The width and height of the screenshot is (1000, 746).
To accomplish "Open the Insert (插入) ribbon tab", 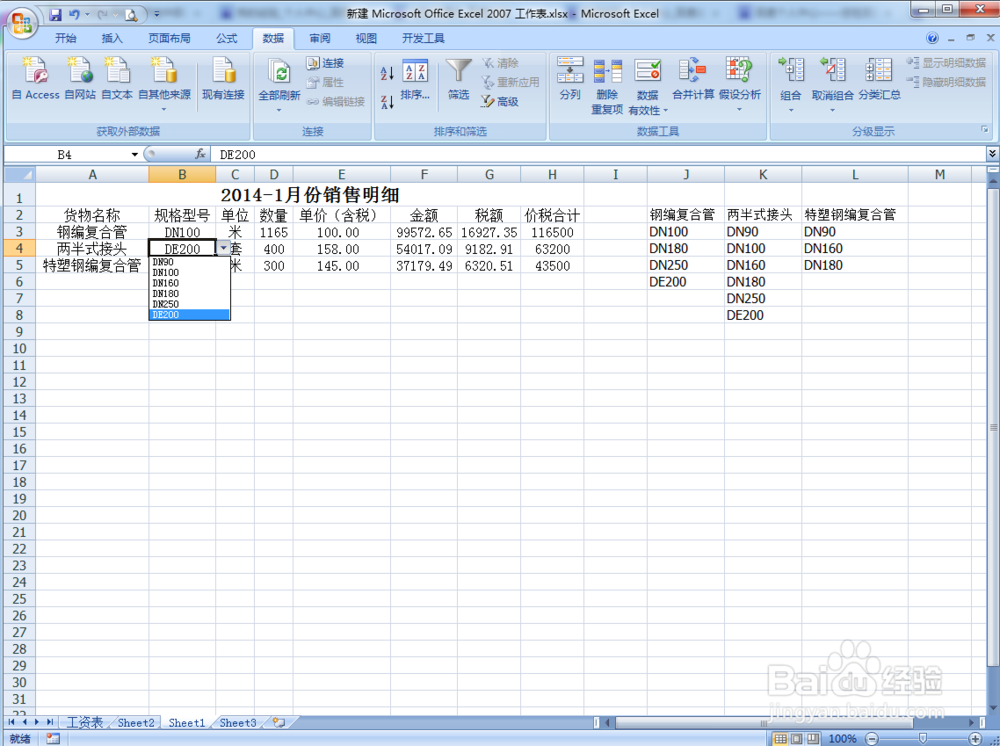I will click(112, 38).
